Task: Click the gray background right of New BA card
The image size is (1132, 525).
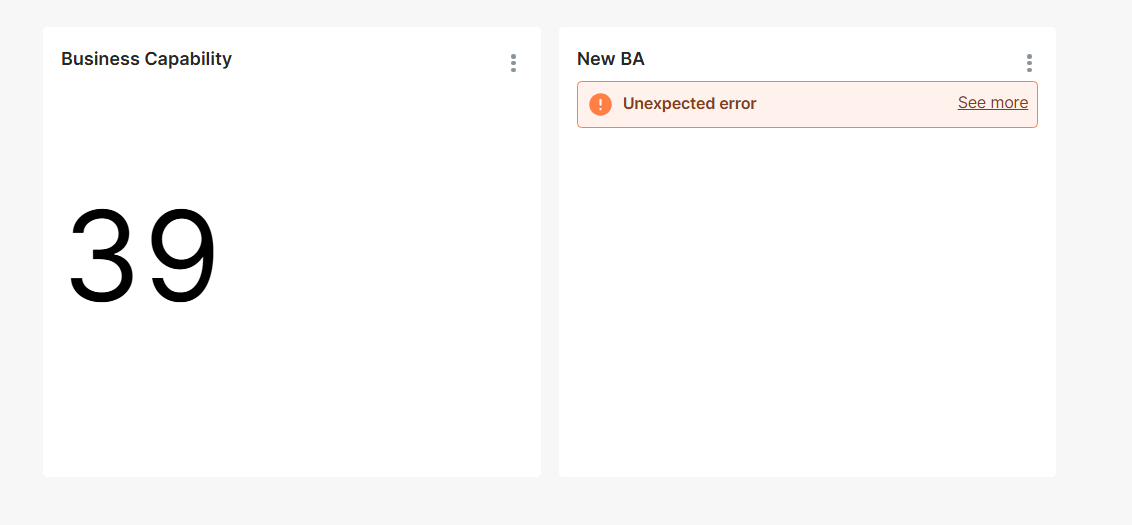Action: pyautogui.click(x=1094, y=253)
